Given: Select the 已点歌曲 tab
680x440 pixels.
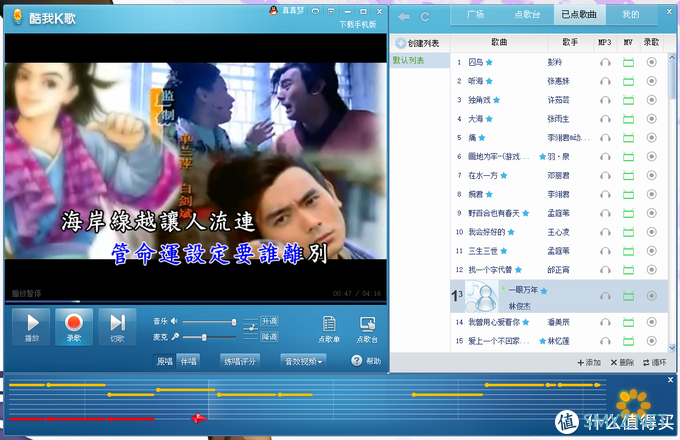Looking at the screenshot, I should (x=579, y=14).
